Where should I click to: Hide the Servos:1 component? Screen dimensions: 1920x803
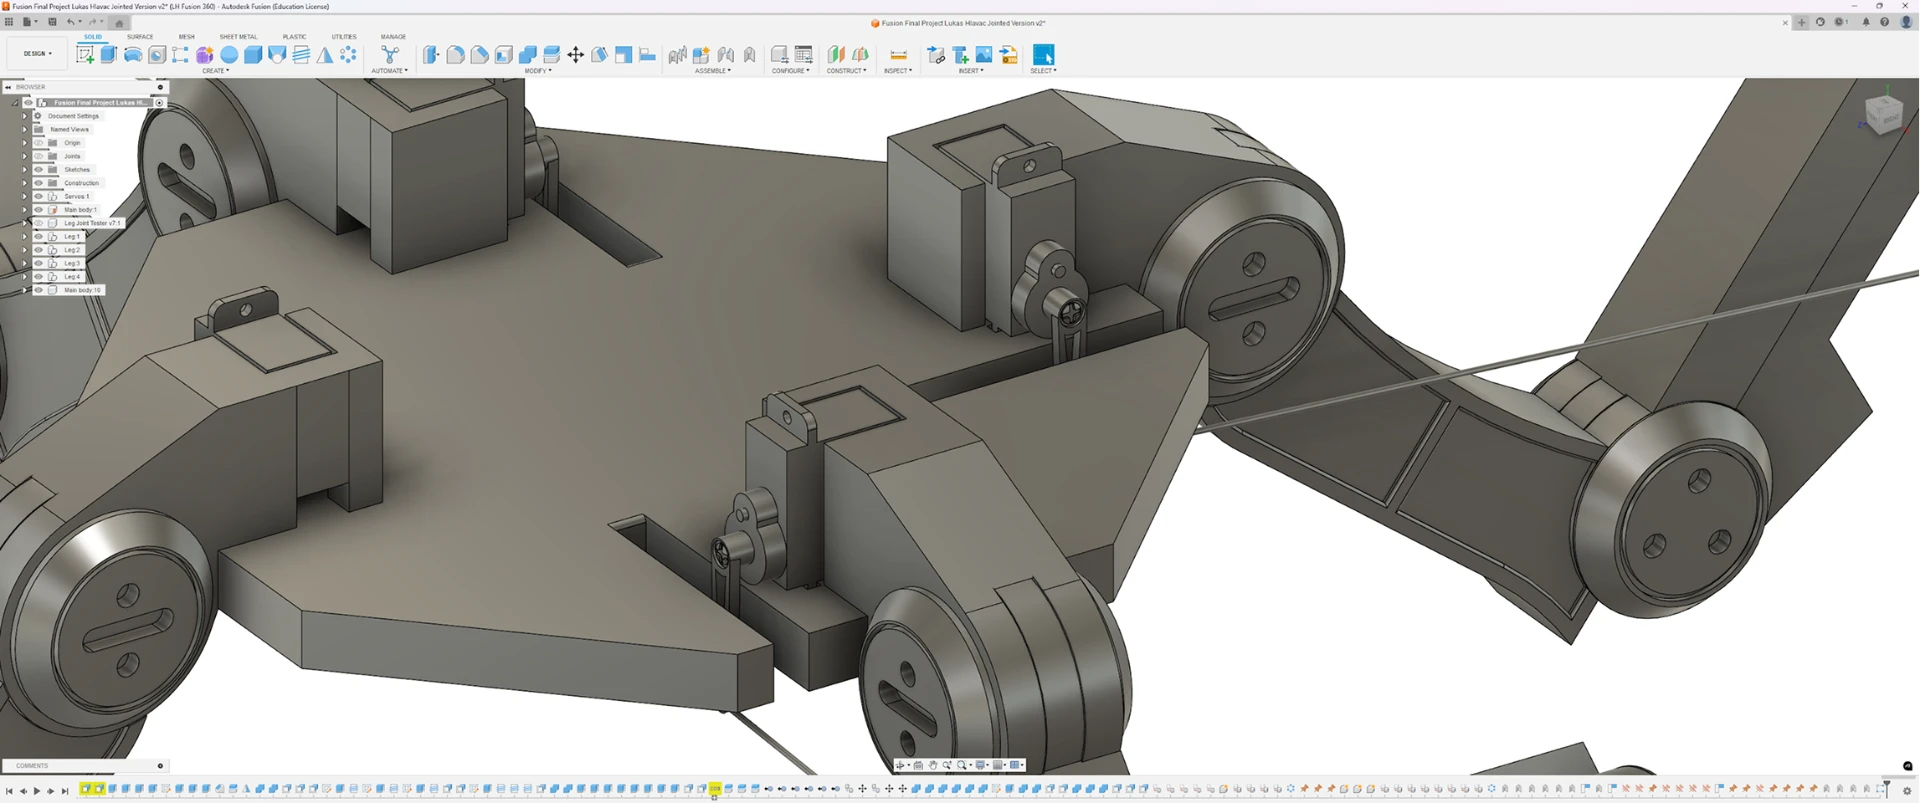39,196
